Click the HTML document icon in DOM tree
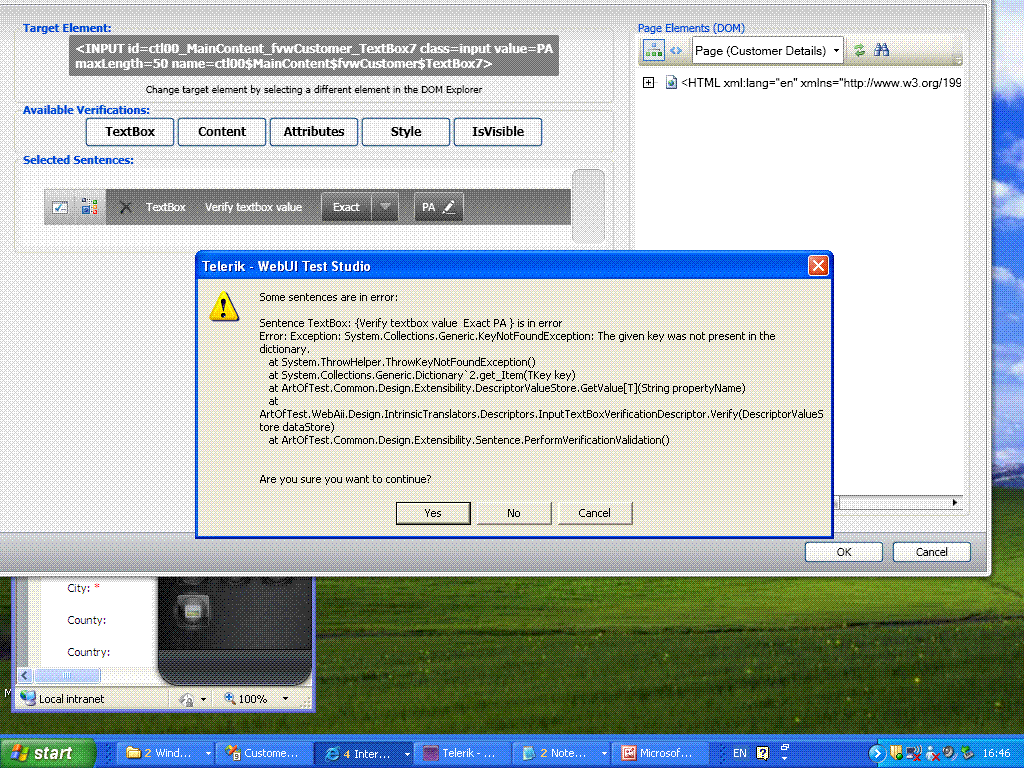 (x=671, y=82)
